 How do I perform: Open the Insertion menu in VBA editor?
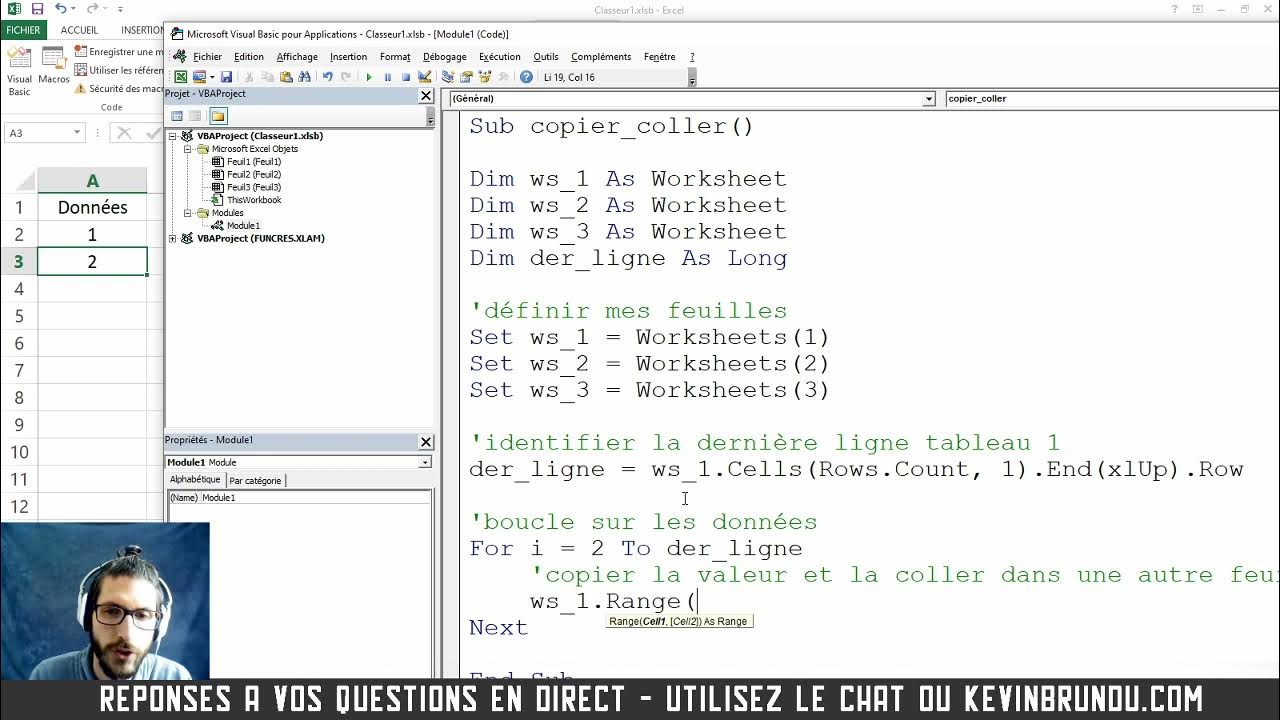tap(348, 57)
